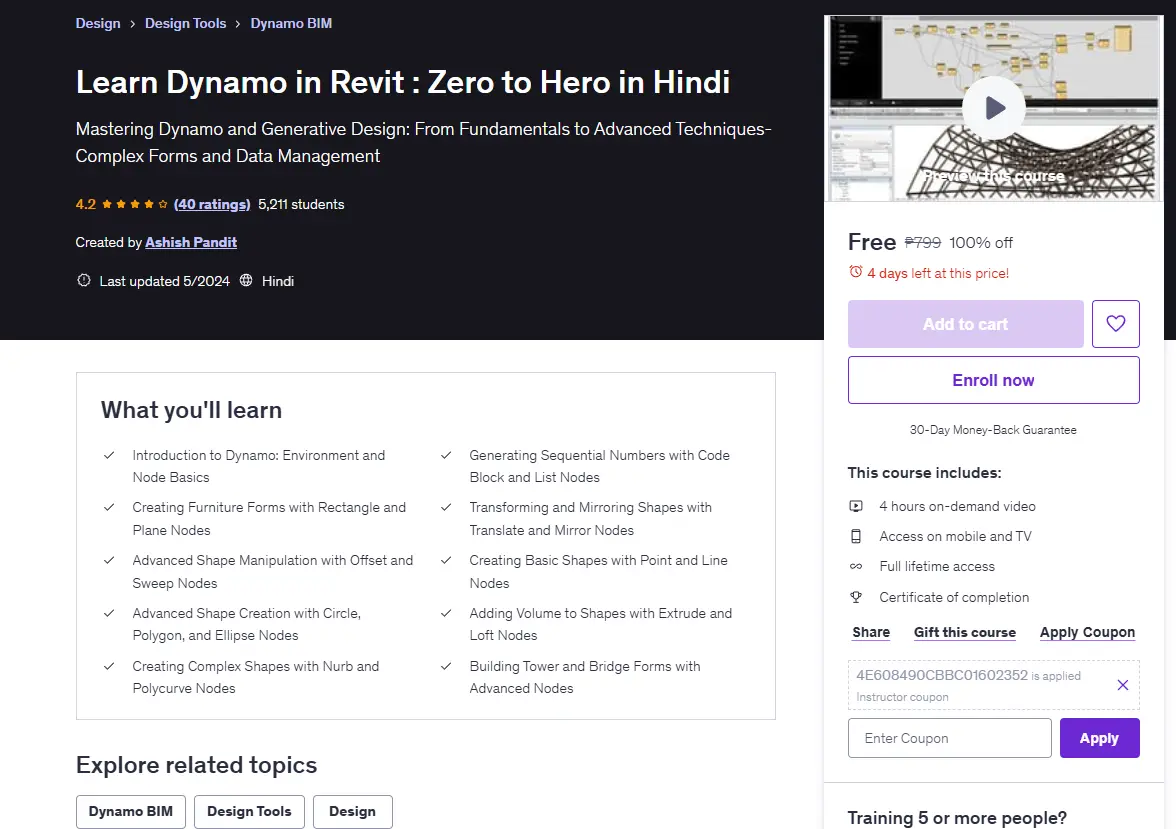Click the certificate trophy icon
Image resolution: width=1176 pixels, height=829 pixels.
856,597
